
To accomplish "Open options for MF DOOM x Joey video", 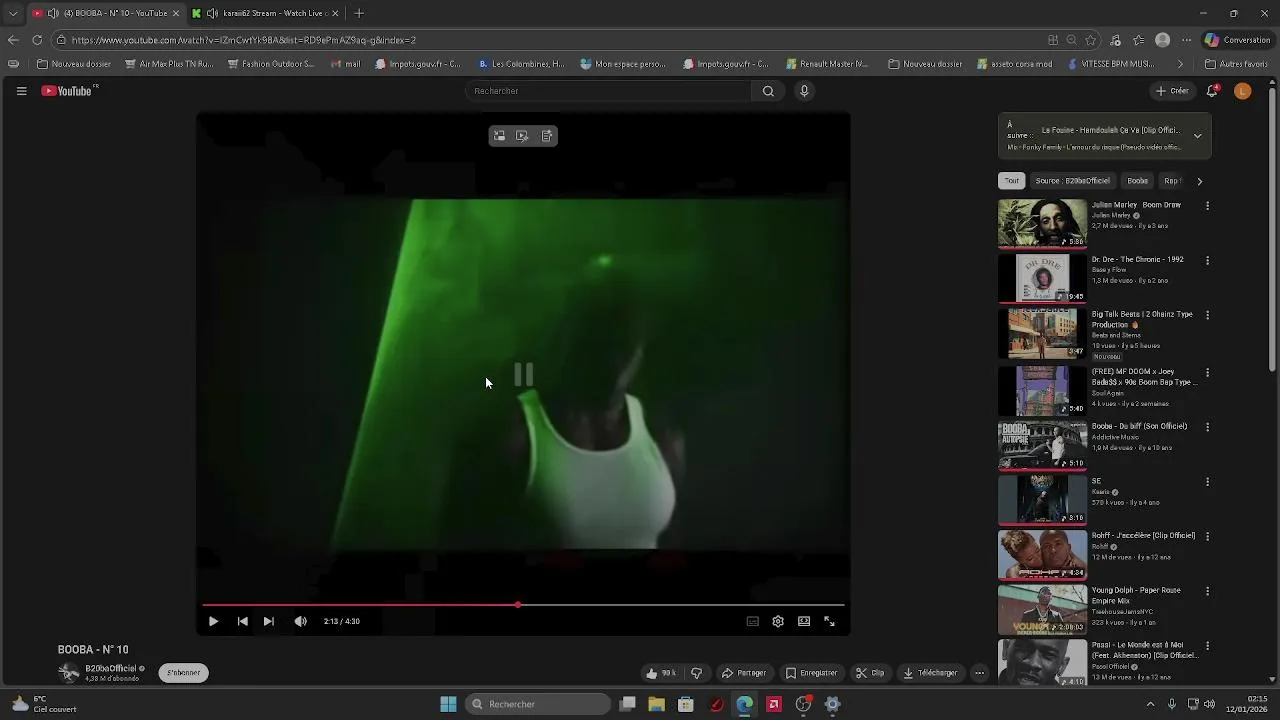I will click(1207, 373).
